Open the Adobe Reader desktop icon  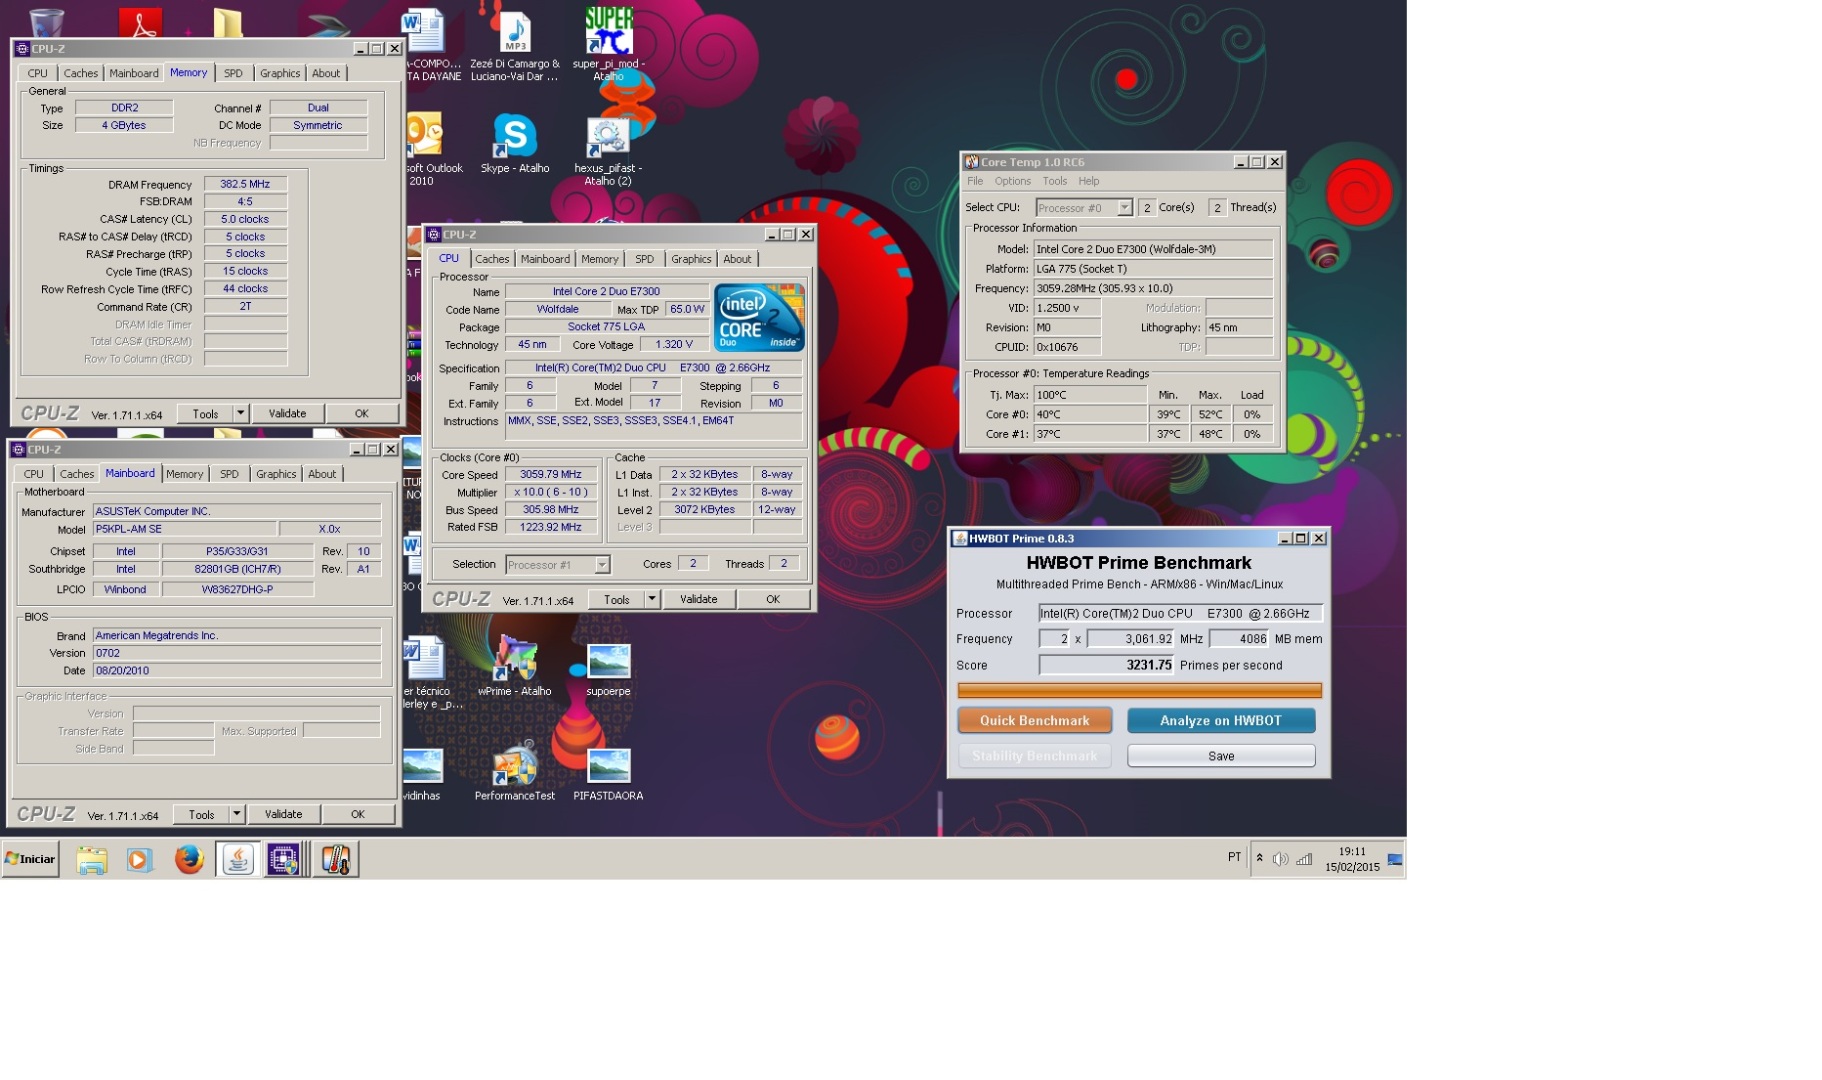point(140,22)
